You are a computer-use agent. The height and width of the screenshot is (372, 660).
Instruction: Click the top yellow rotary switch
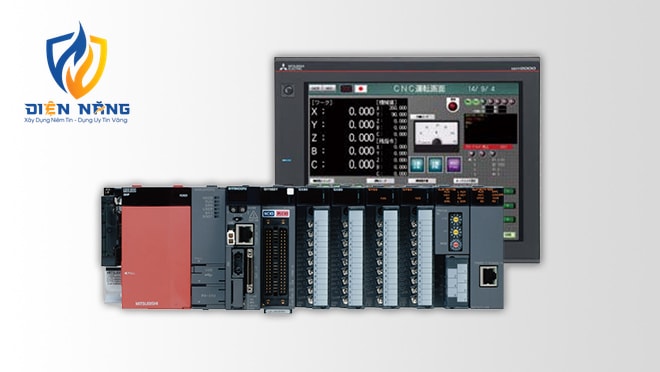(x=455, y=220)
